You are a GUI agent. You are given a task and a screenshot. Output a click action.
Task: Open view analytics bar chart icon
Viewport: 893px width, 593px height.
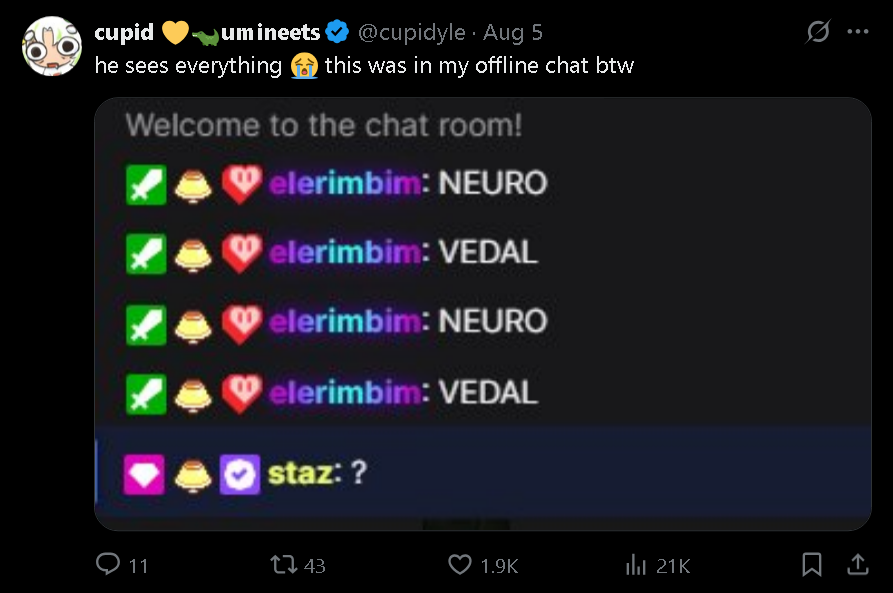(x=636, y=565)
